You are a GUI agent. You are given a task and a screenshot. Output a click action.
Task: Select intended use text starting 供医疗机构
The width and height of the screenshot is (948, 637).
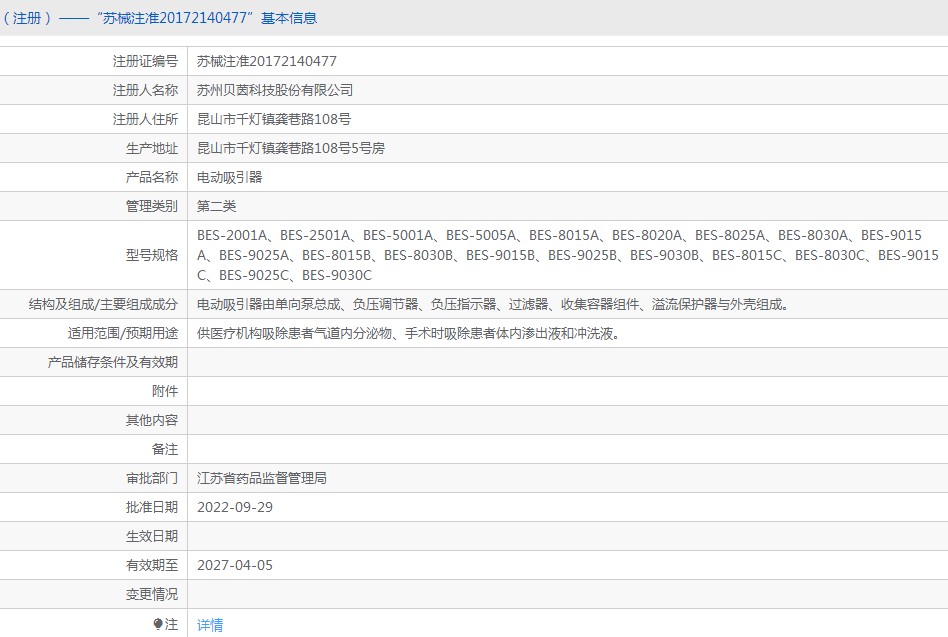tap(409, 333)
